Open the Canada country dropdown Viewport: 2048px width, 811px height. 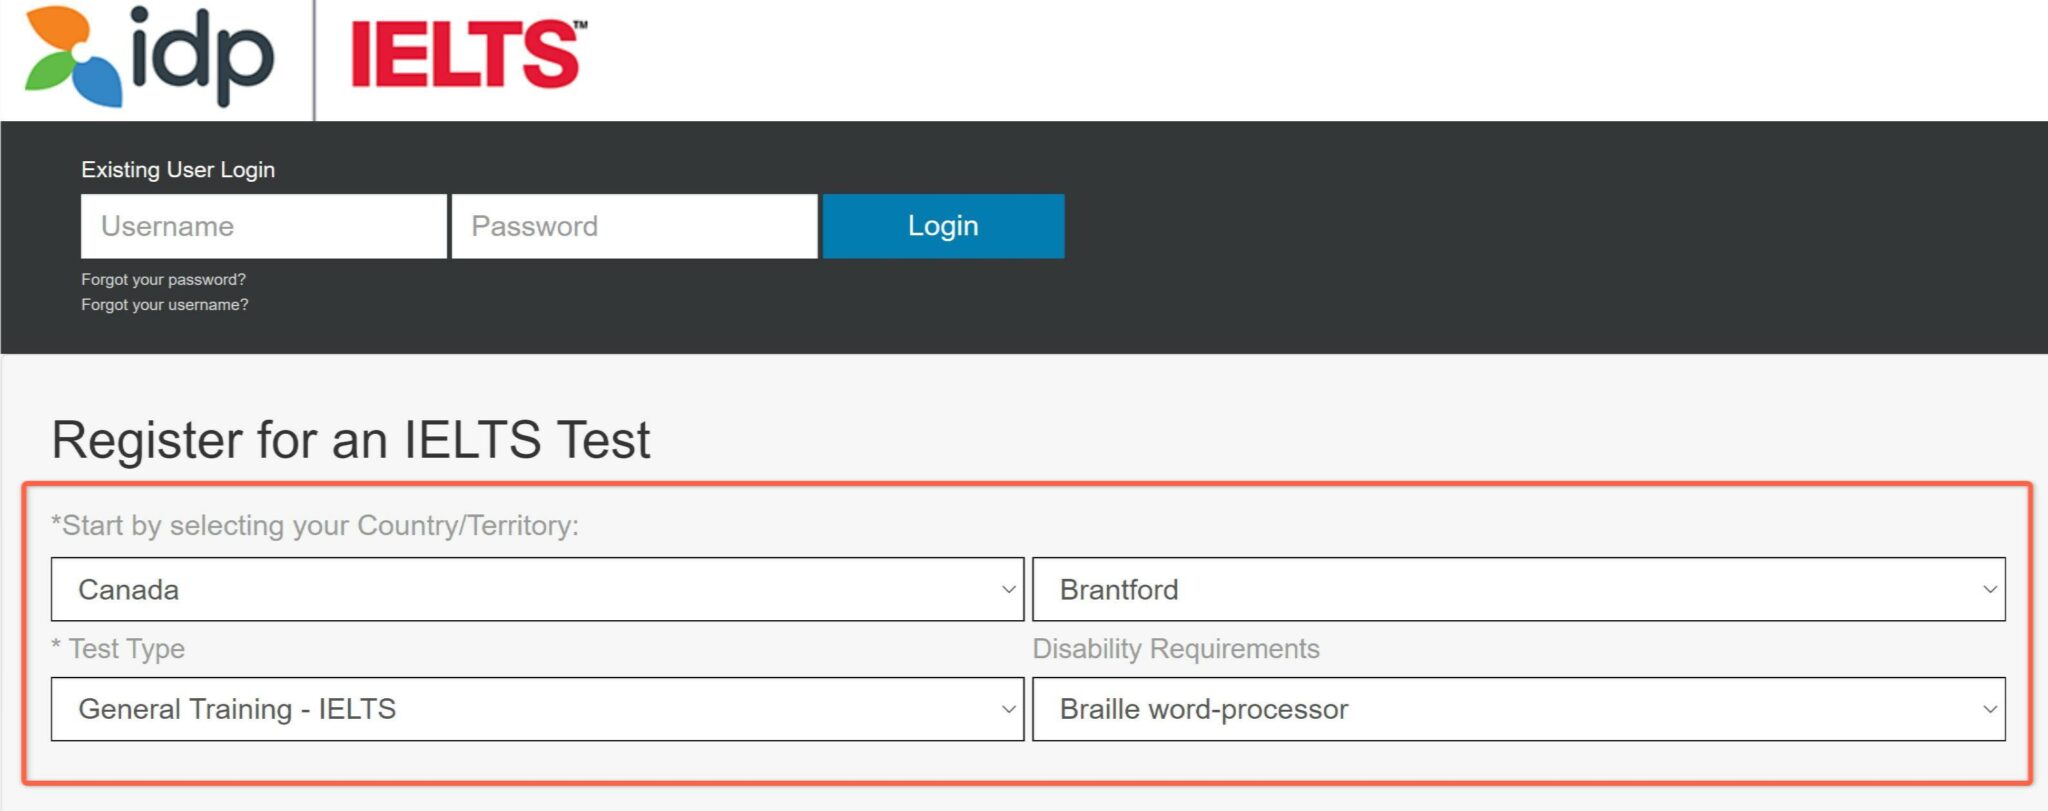(x=537, y=589)
